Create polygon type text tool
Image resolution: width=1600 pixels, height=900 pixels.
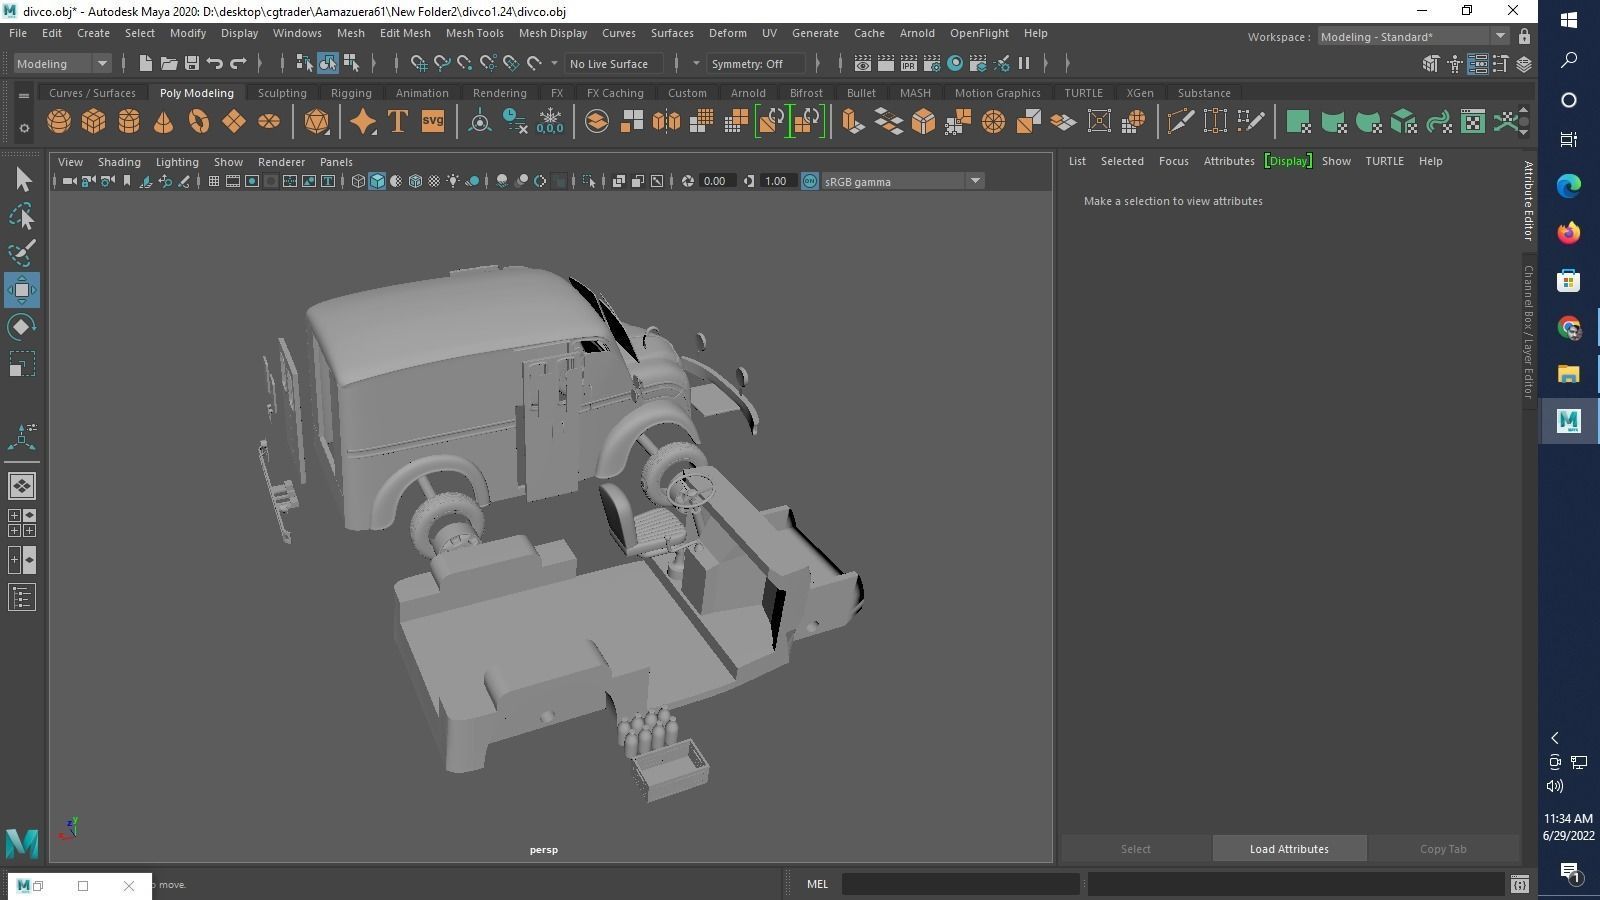point(397,122)
